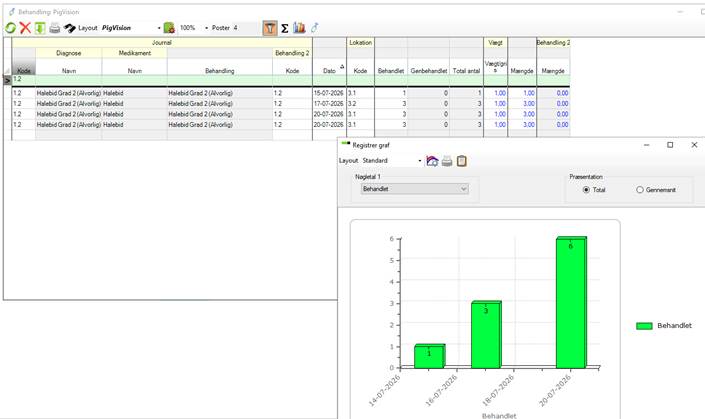
Task: Click the blue male symbol icon
Action: (x=314, y=28)
